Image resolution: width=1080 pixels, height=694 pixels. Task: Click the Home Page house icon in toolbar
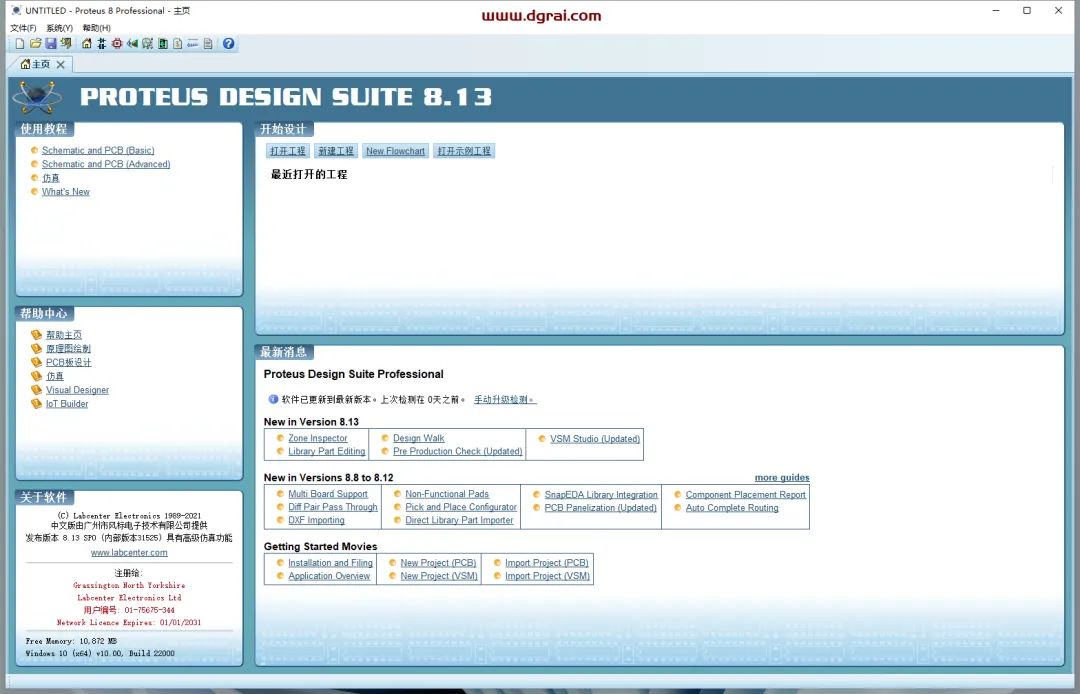coord(86,43)
